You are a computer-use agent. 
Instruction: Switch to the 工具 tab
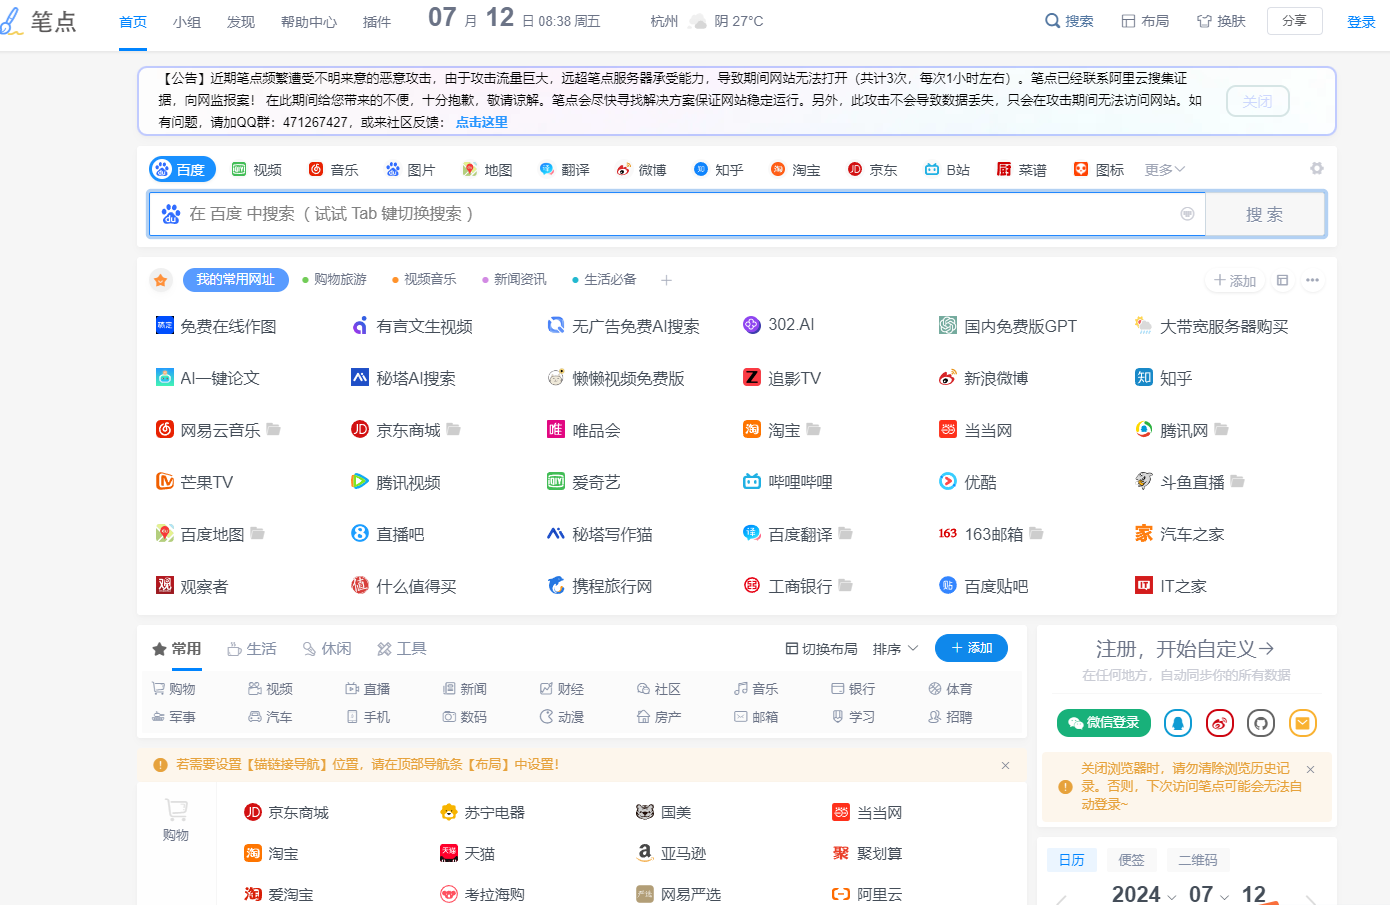[402, 649]
